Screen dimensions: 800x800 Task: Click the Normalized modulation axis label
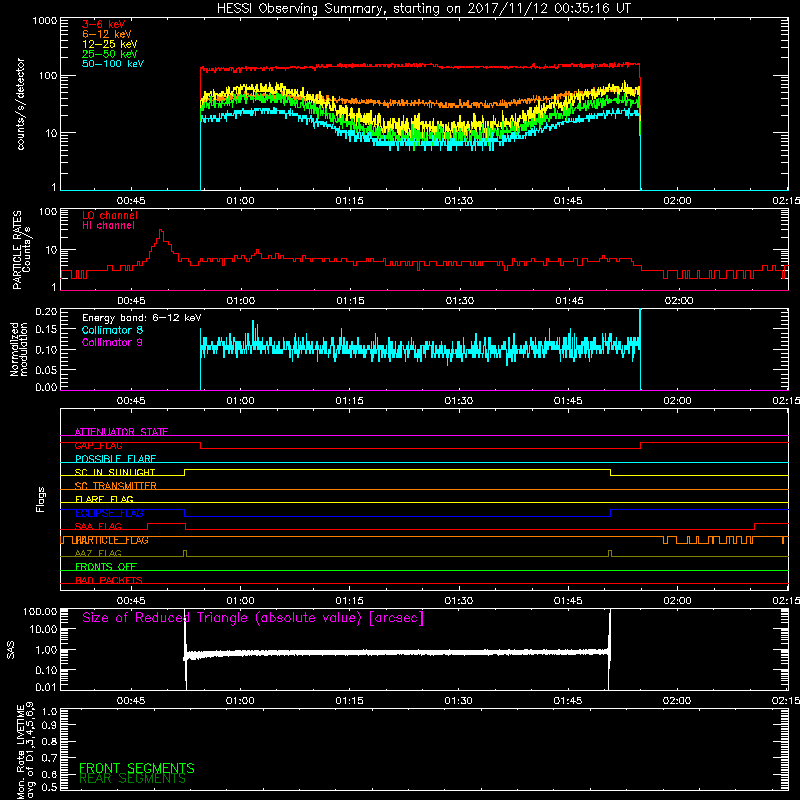19,349
